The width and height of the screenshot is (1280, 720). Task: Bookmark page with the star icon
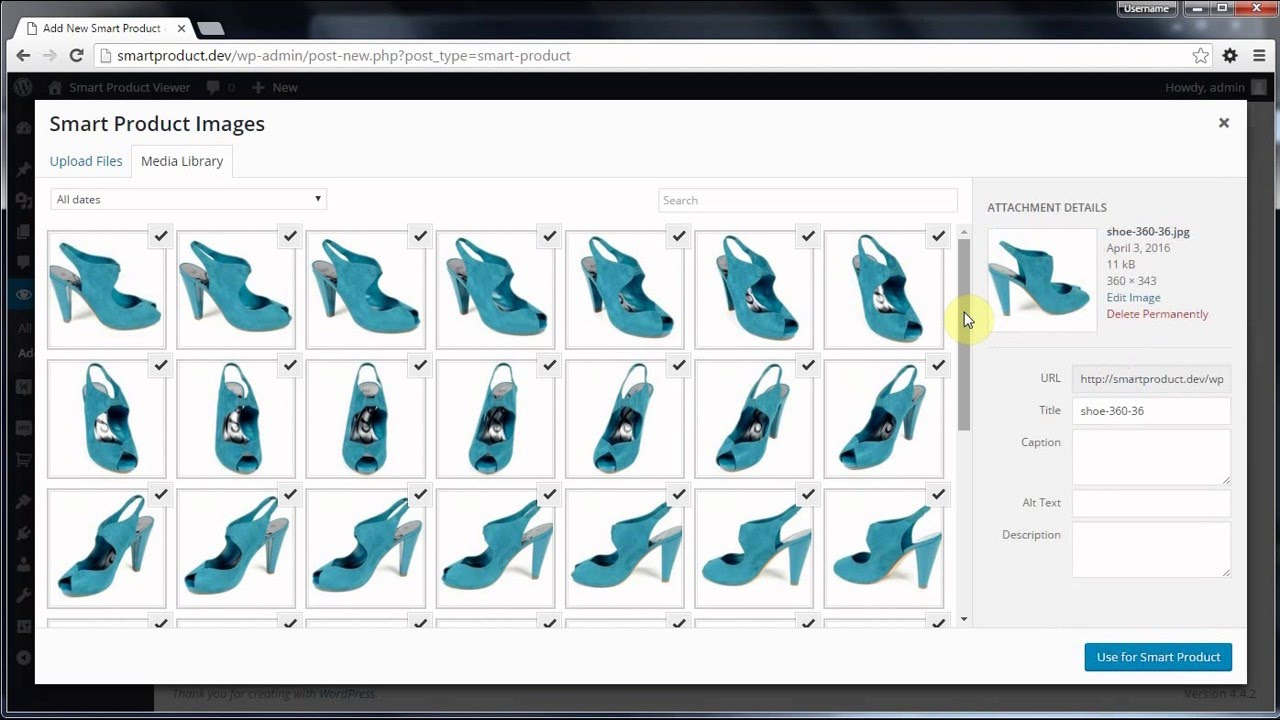pyautogui.click(x=1201, y=56)
